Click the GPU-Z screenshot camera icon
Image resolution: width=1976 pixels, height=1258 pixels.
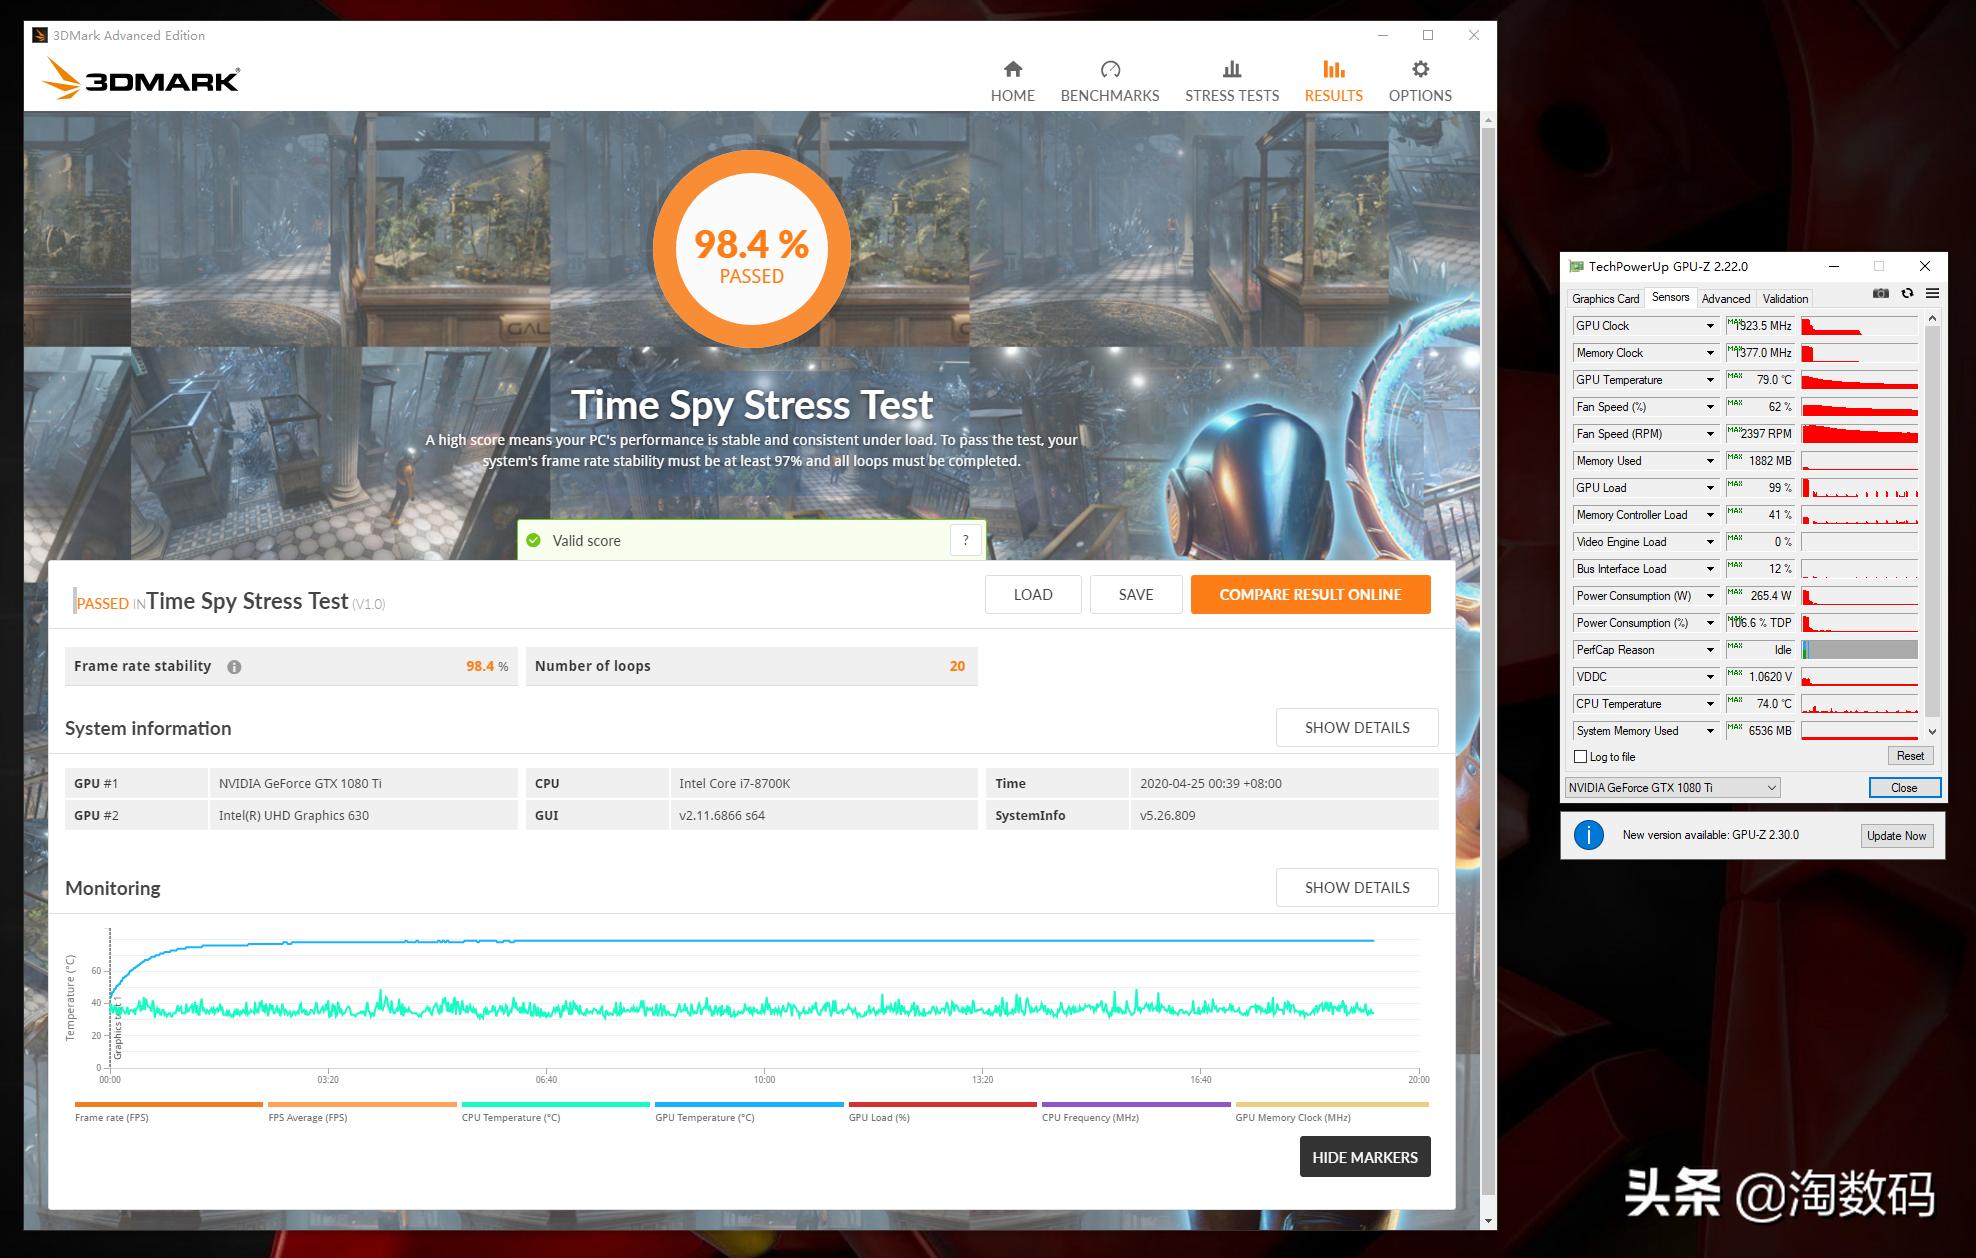click(x=1880, y=294)
